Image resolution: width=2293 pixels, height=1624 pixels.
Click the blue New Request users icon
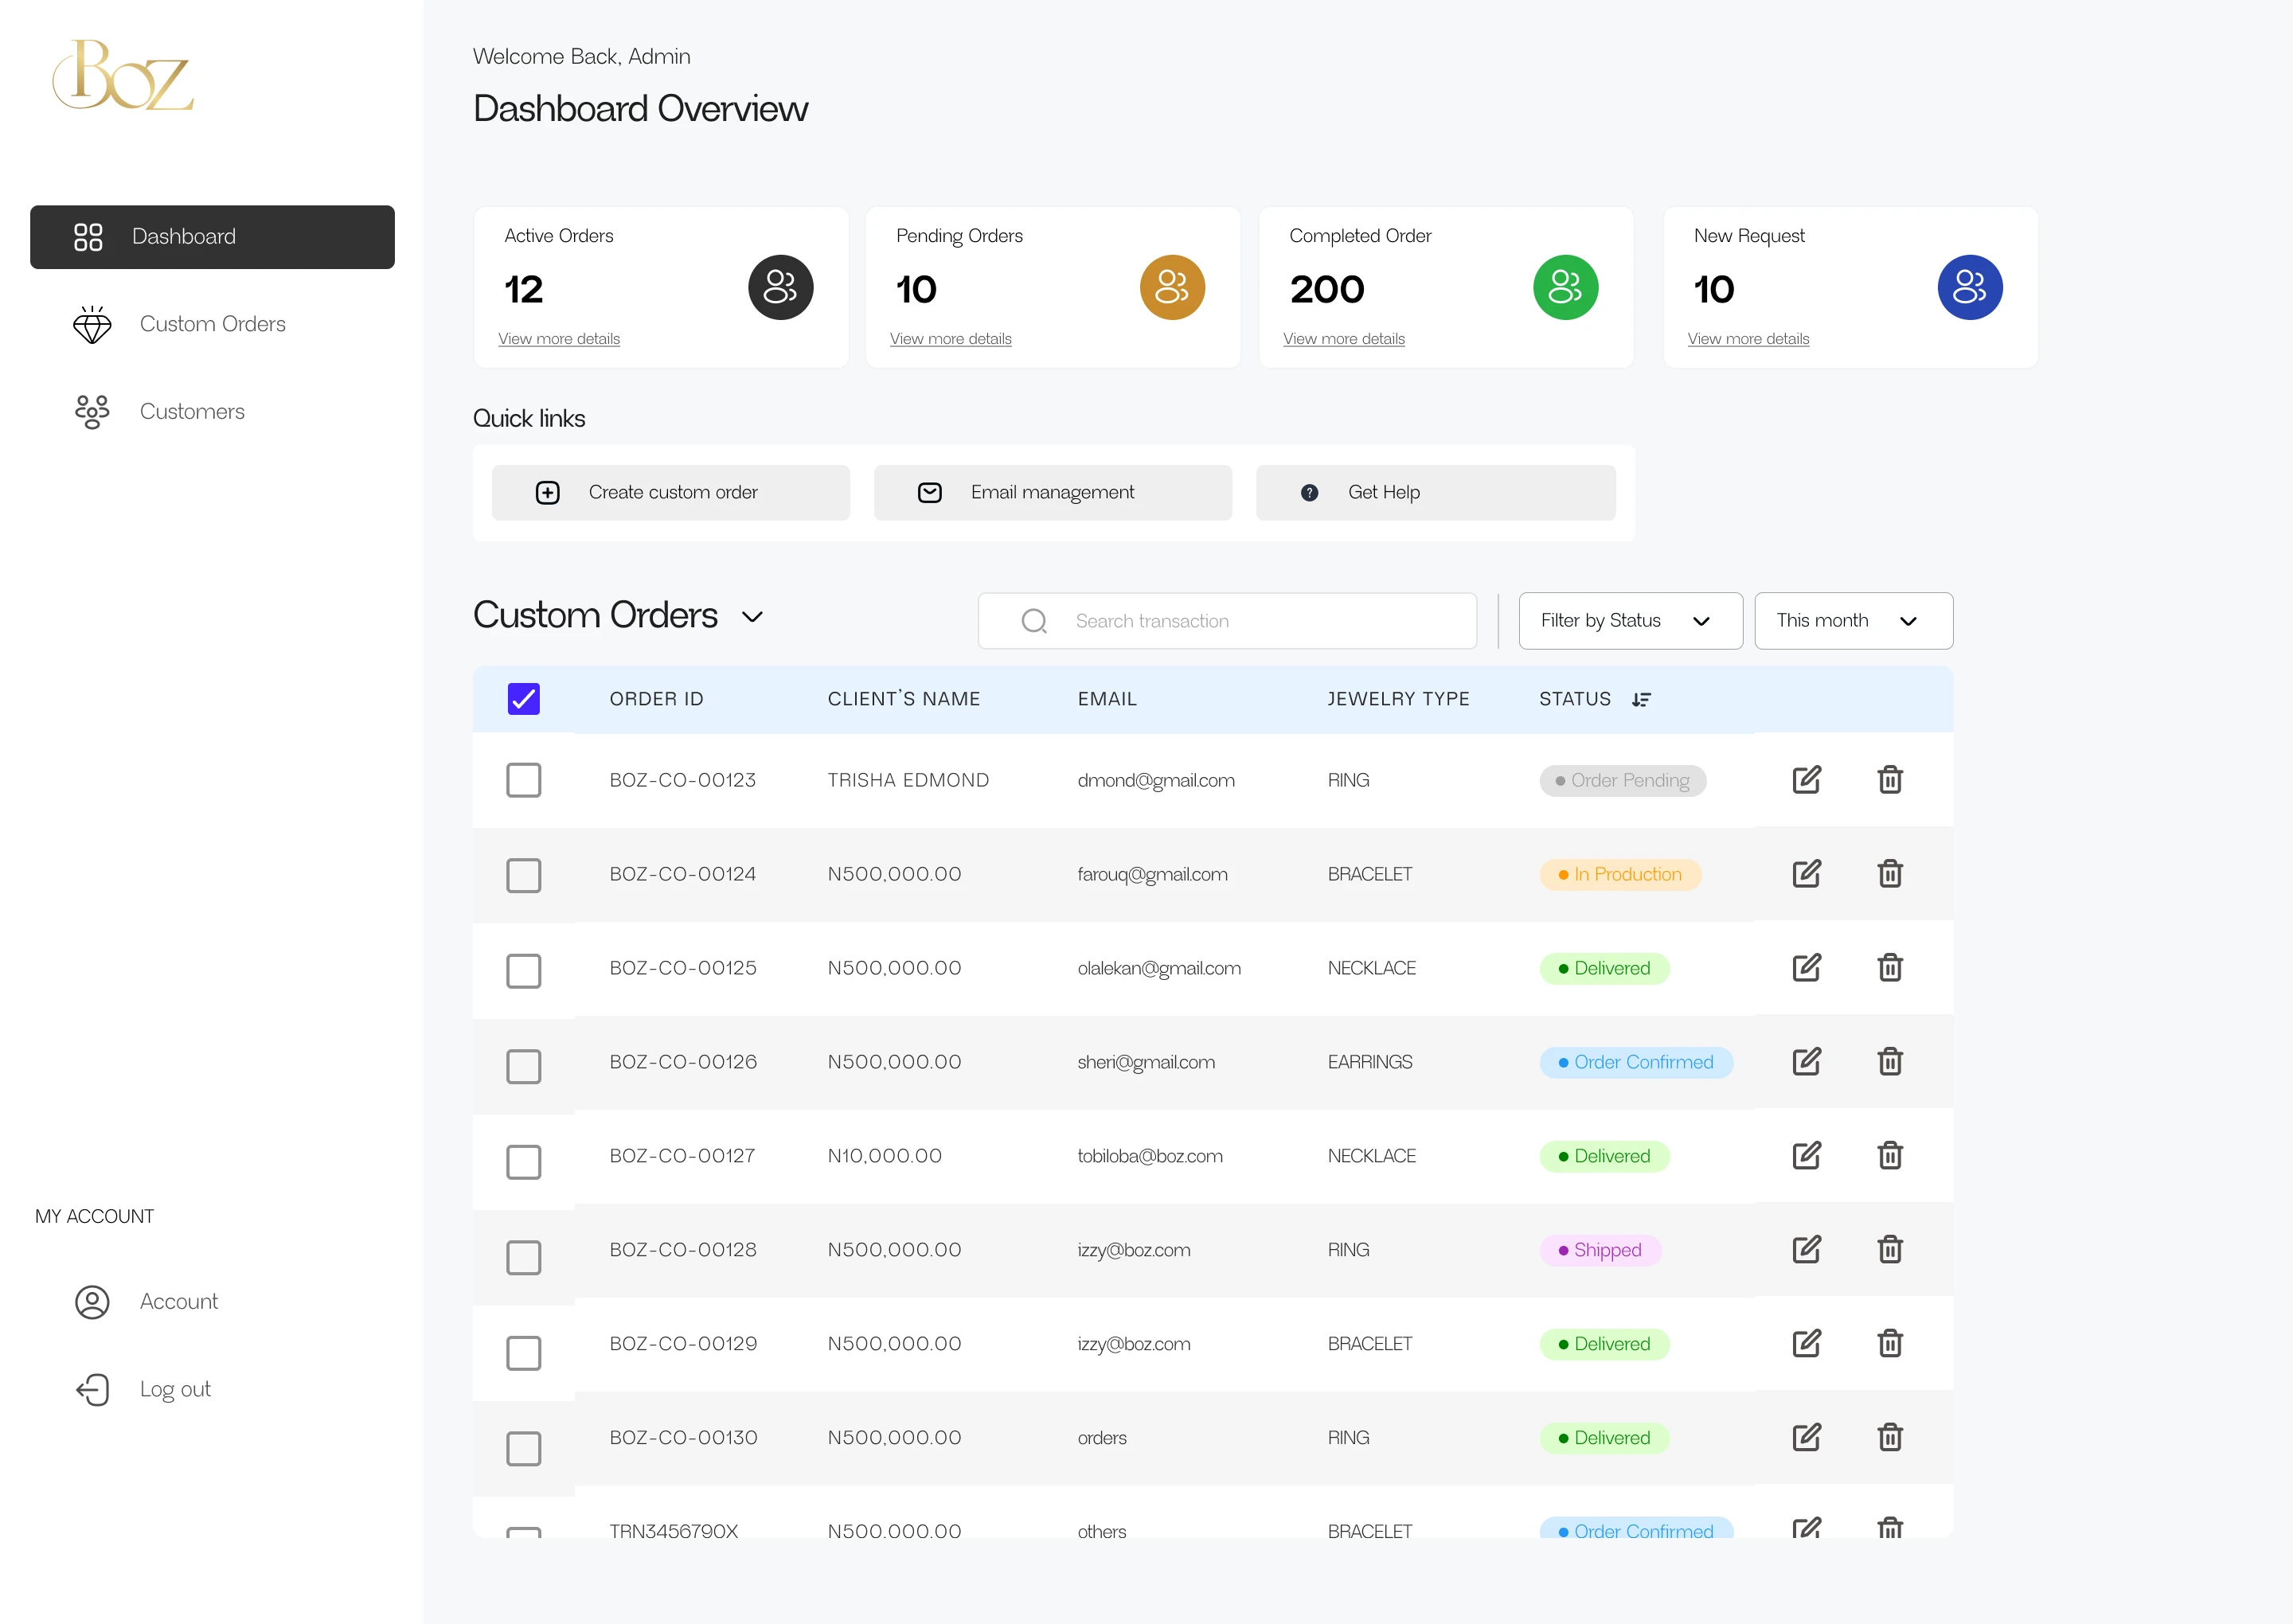tap(1969, 288)
